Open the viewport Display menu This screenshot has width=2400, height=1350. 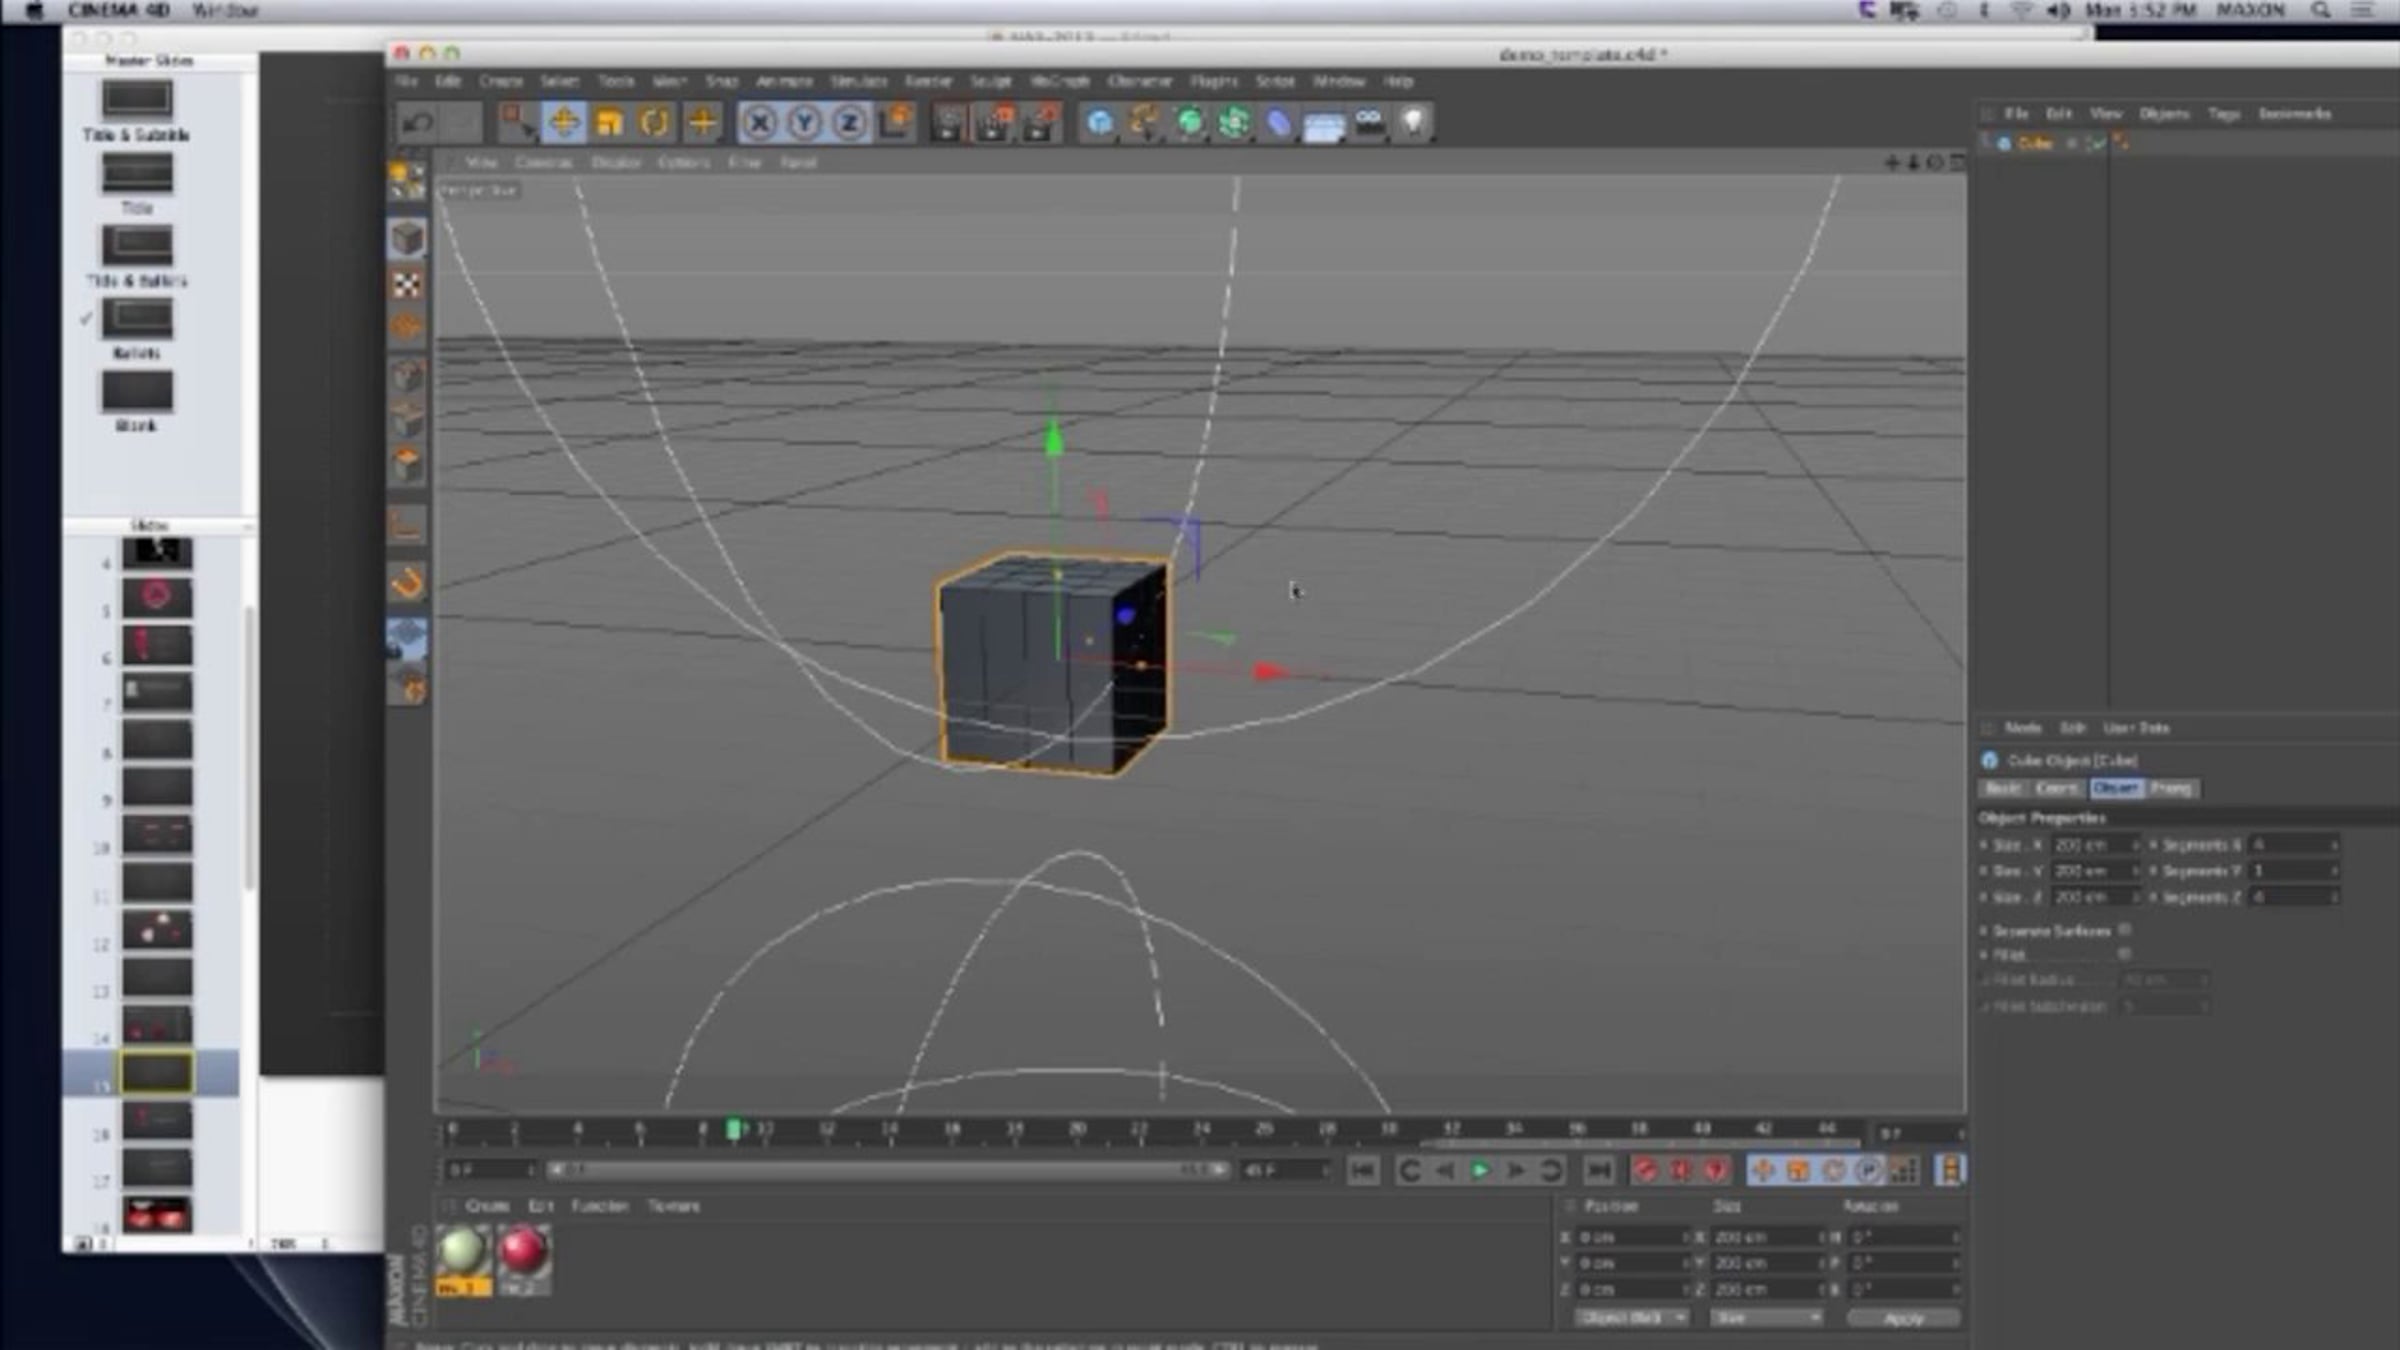616,162
